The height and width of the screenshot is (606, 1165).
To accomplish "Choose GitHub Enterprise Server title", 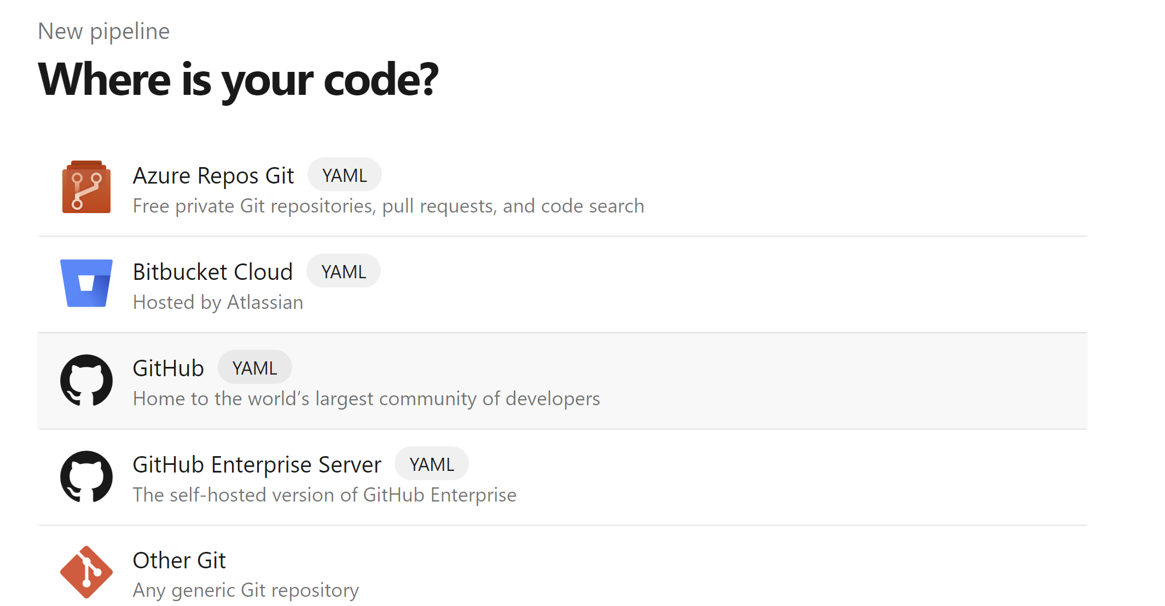I will [x=256, y=464].
